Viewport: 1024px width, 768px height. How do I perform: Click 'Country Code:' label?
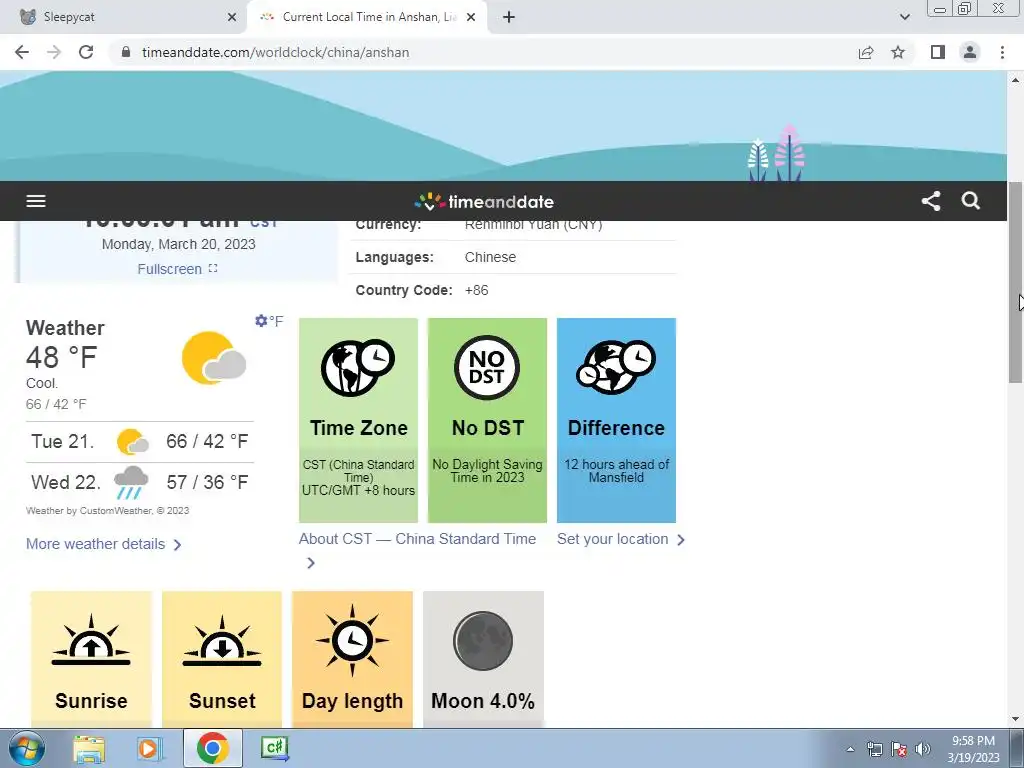[404, 290]
